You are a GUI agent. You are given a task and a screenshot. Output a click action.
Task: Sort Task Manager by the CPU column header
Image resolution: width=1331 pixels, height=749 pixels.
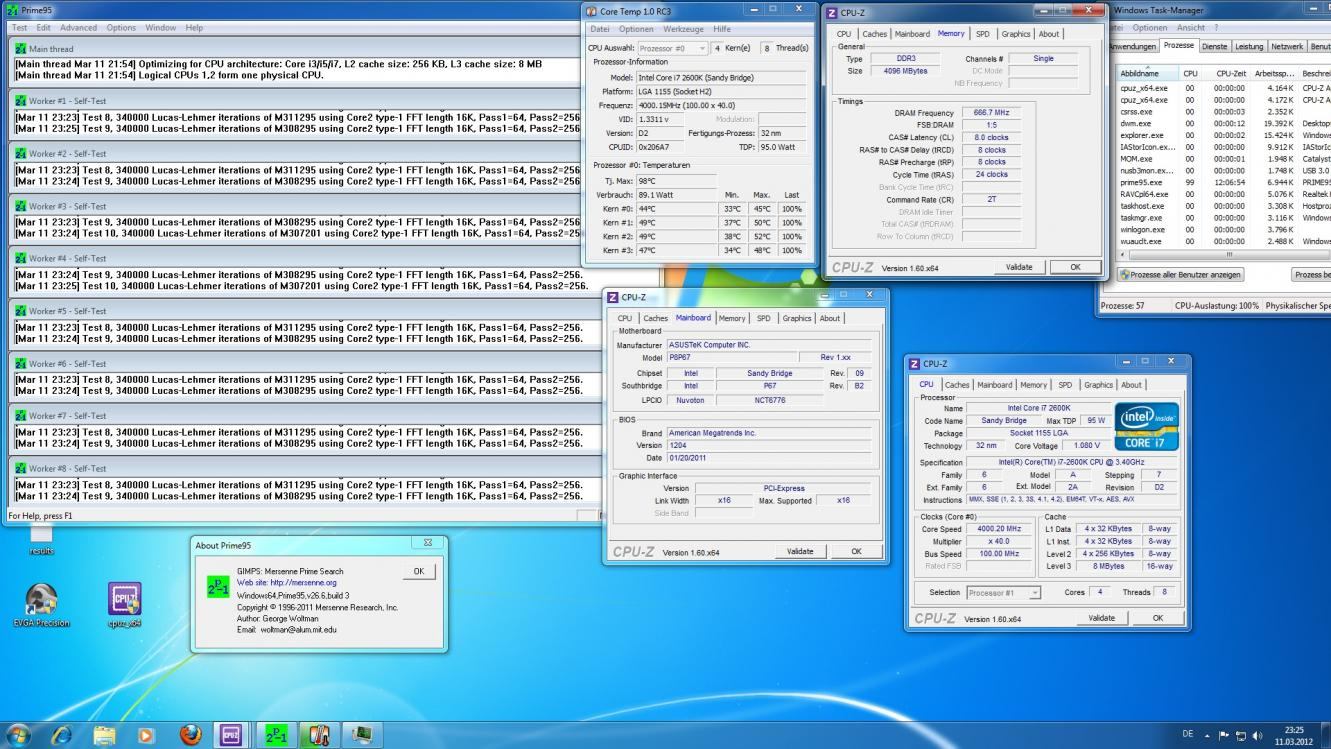(x=1190, y=73)
